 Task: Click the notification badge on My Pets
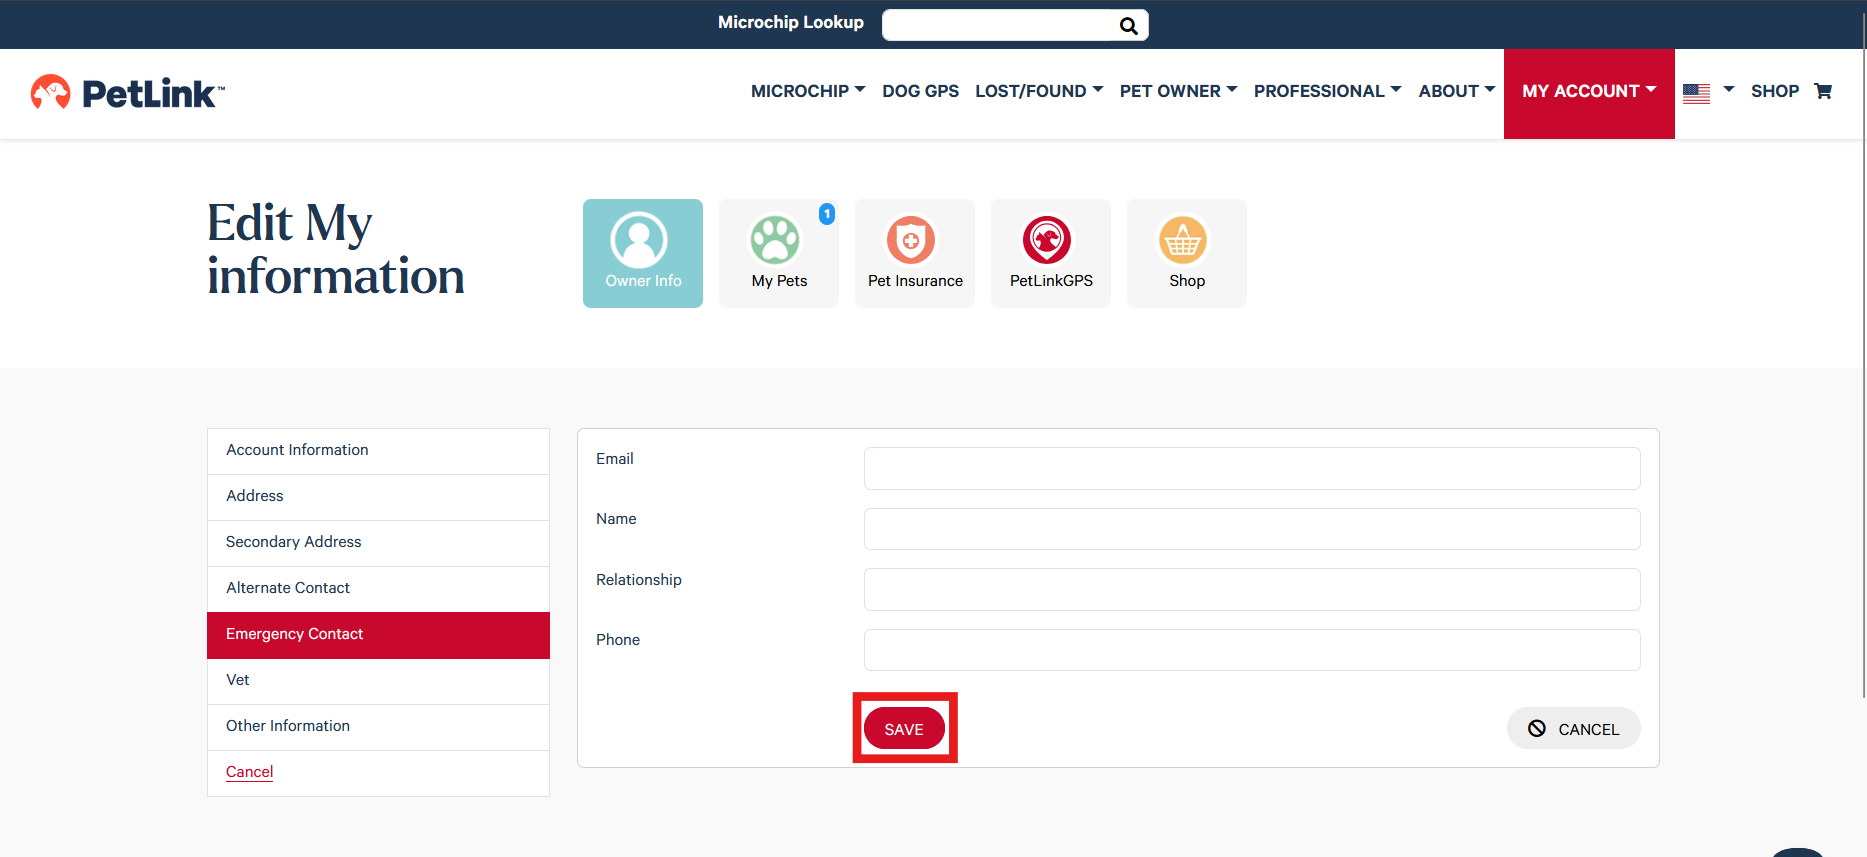[827, 214]
